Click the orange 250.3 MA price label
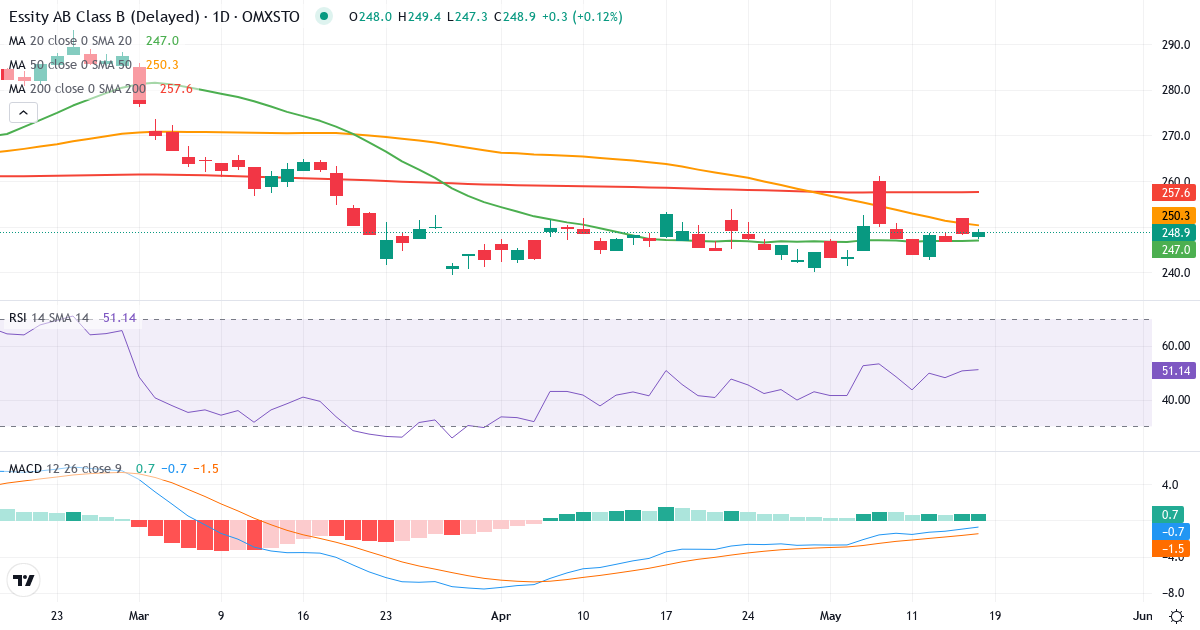1200x630 pixels. click(1174, 215)
